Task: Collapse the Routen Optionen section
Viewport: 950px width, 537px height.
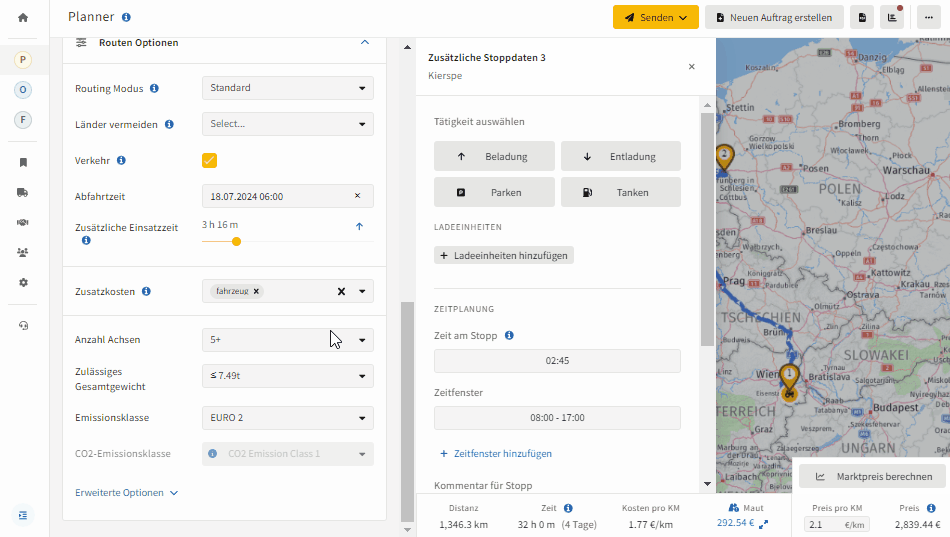Action: (x=365, y=42)
